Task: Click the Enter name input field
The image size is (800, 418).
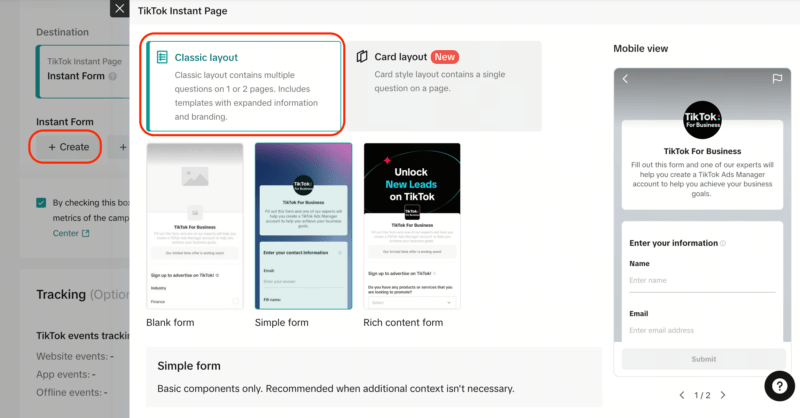Action: click(701, 281)
